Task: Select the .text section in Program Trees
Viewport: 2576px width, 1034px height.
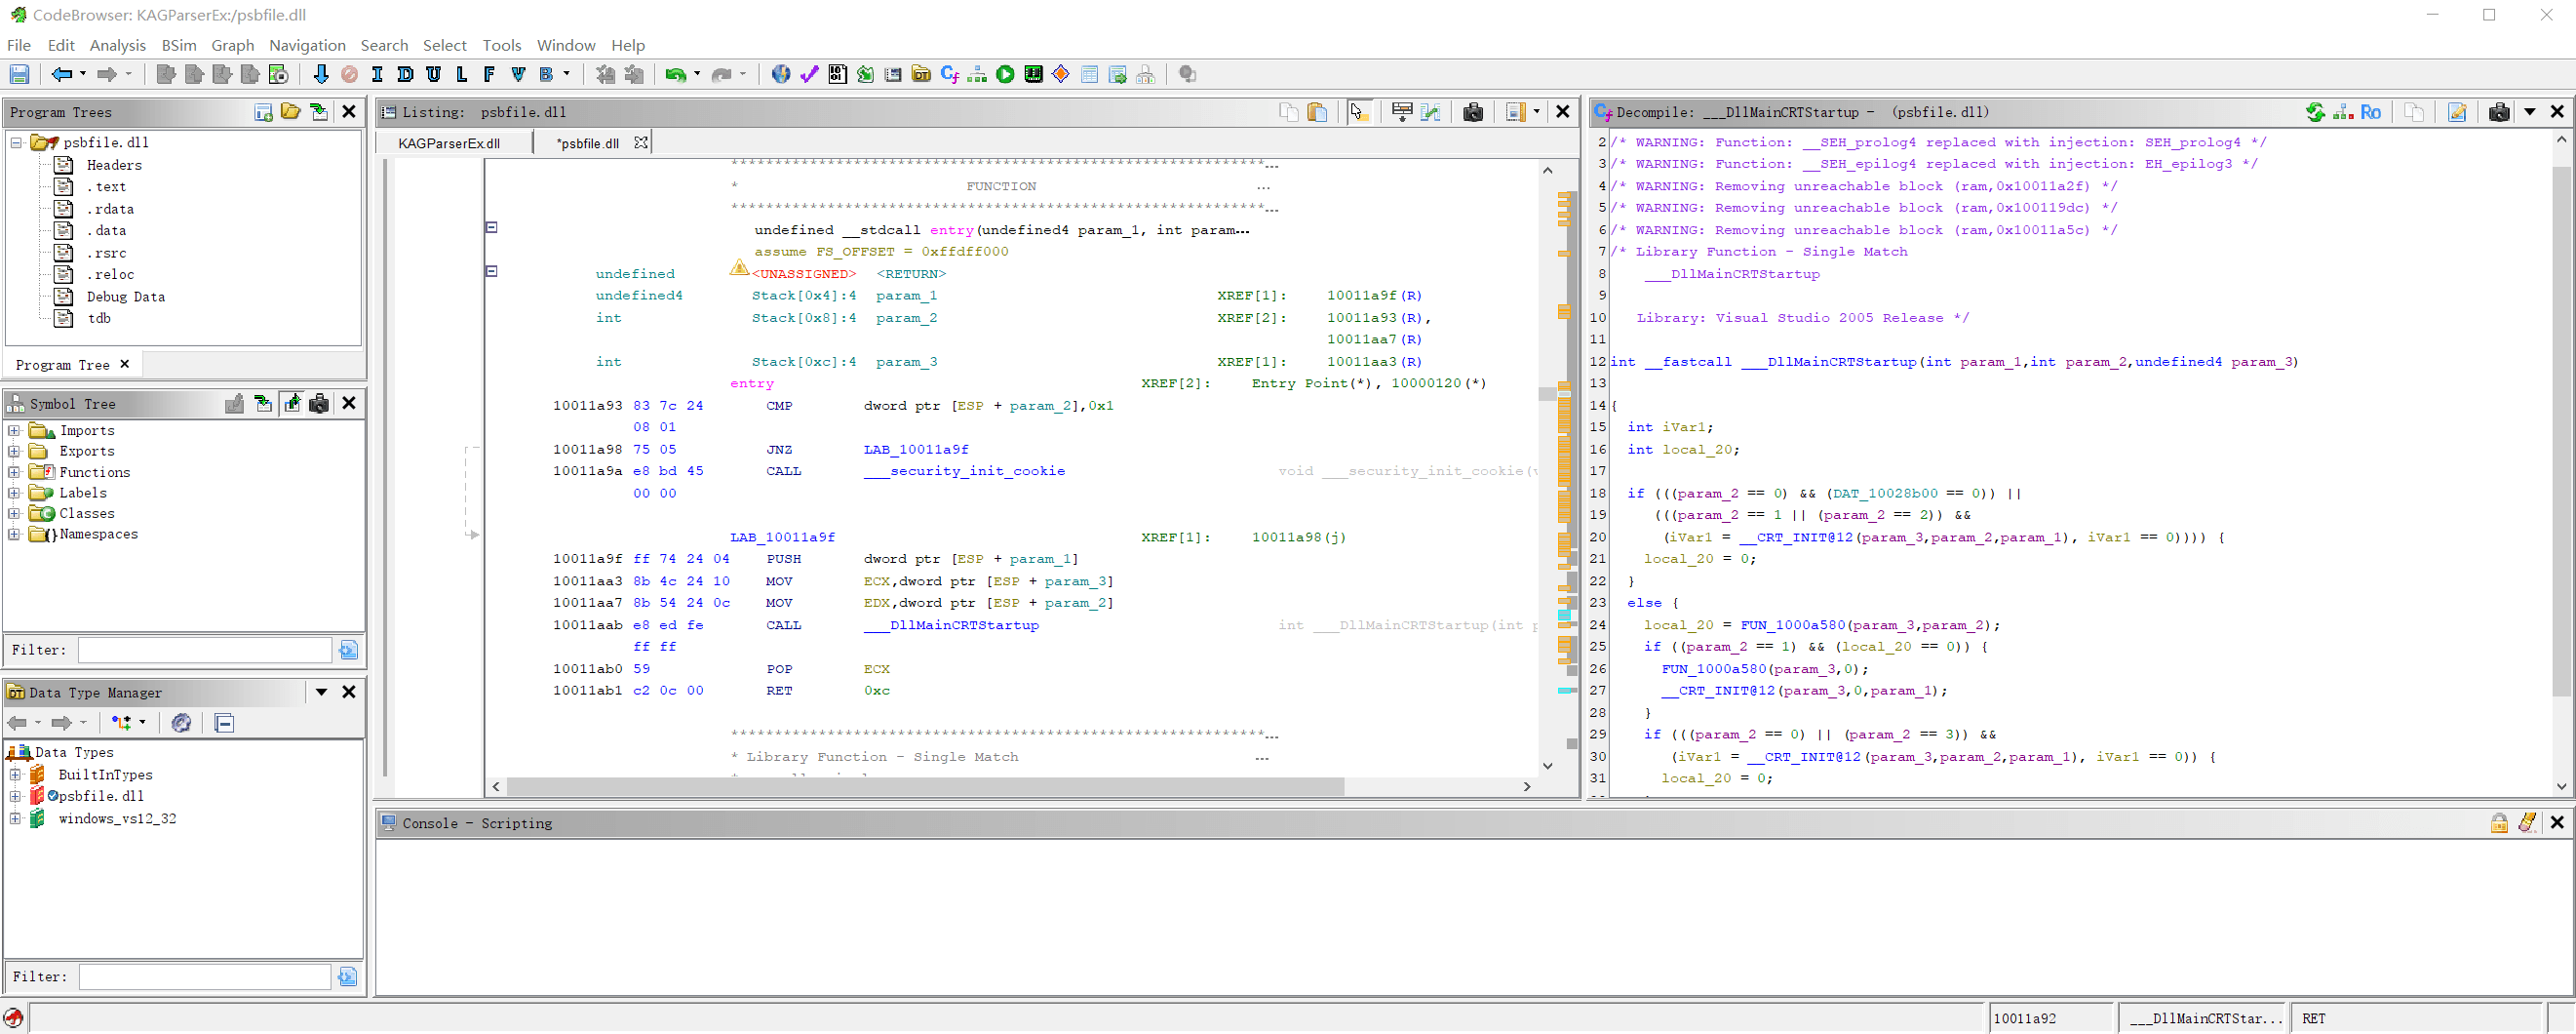Action: click(x=105, y=187)
